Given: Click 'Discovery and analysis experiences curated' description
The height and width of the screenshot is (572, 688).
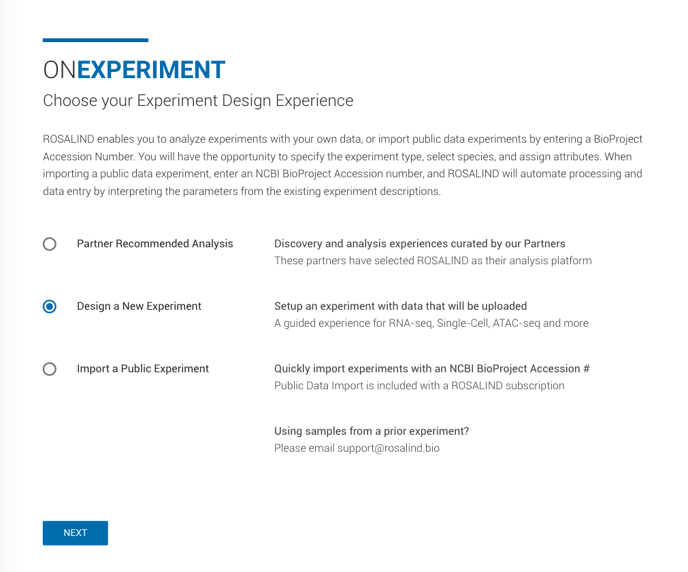Looking at the screenshot, I should point(419,243).
